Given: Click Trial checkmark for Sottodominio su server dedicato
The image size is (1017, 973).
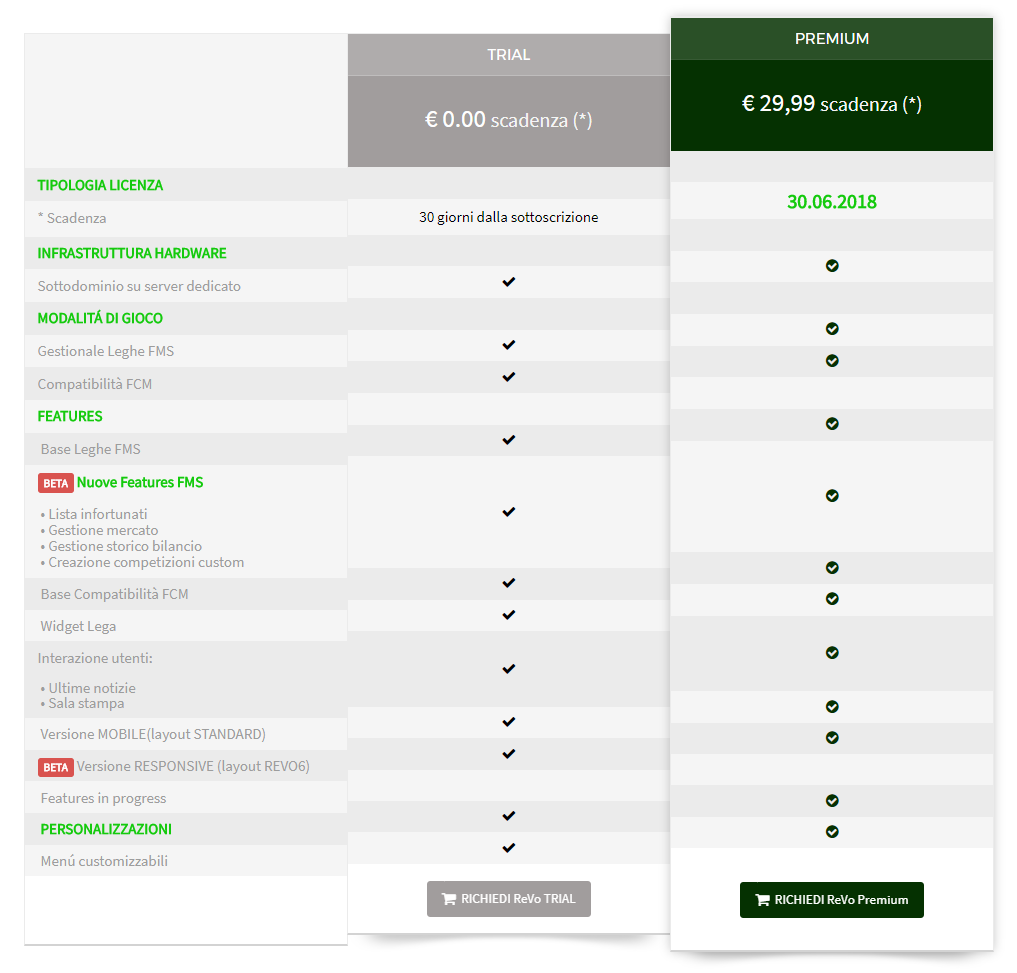Looking at the screenshot, I should click(508, 282).
